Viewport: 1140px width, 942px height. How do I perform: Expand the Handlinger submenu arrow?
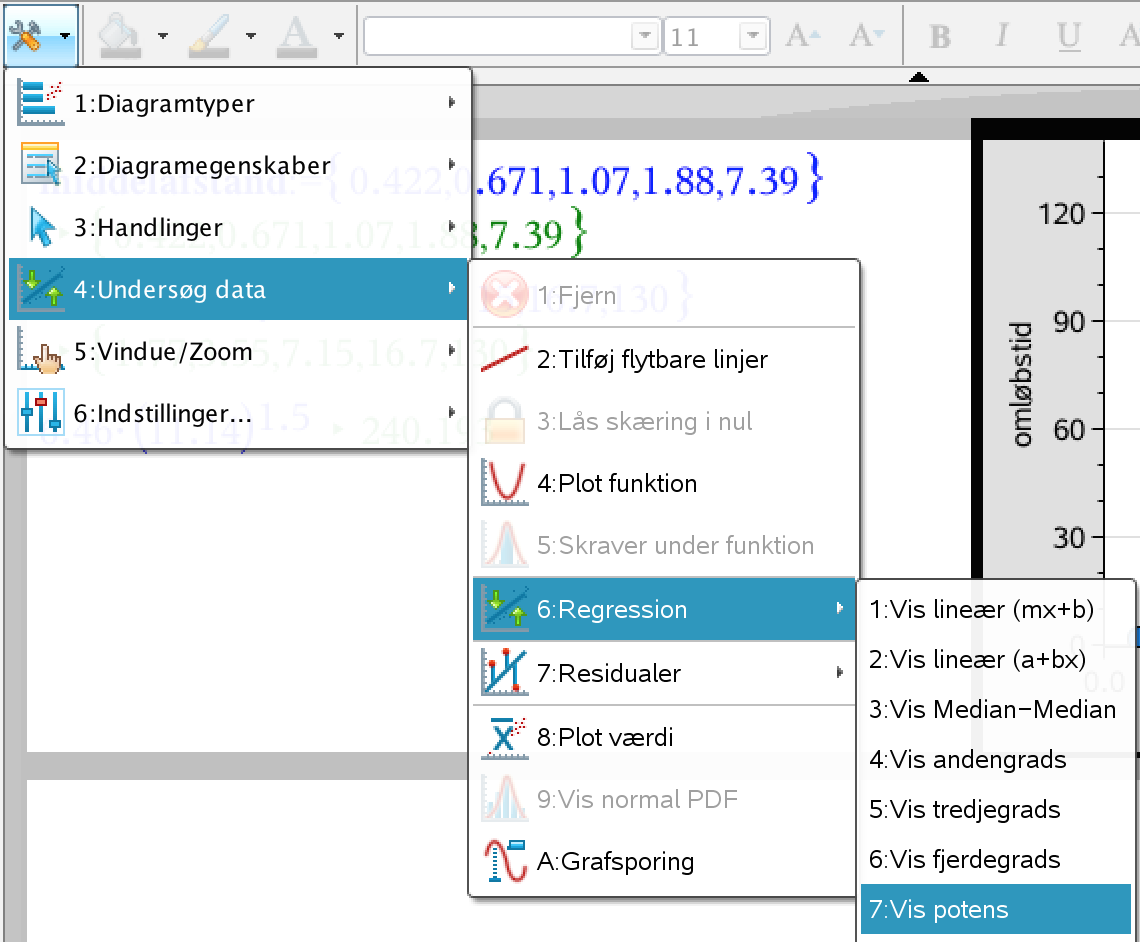tap(451, 226)
